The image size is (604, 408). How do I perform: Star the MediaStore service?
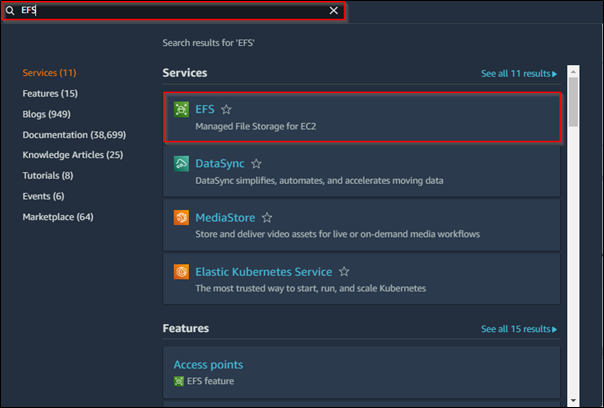267,218
